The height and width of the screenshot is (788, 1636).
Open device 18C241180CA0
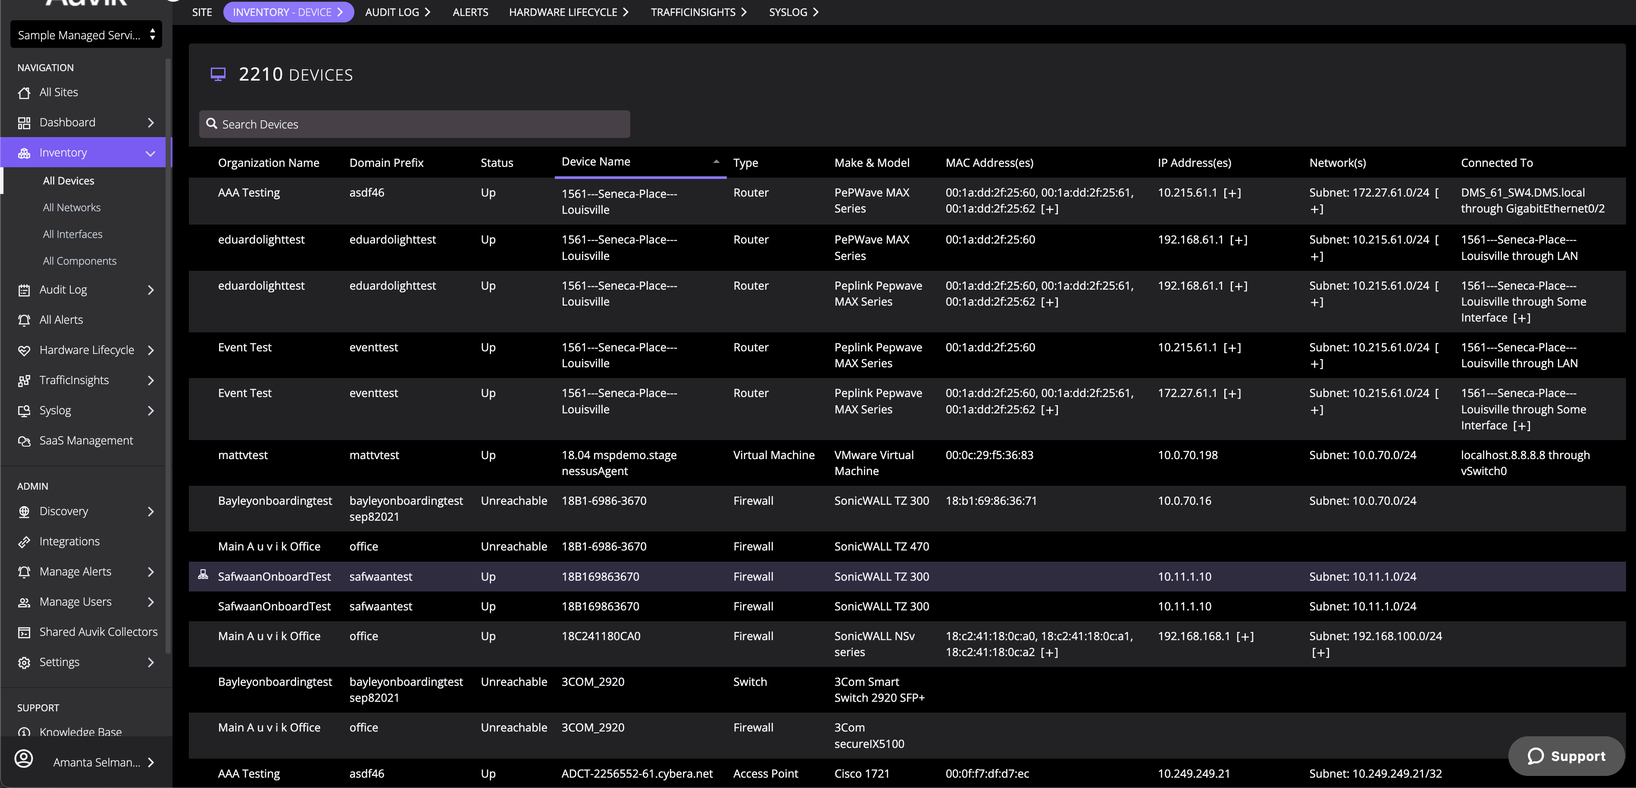601,636
